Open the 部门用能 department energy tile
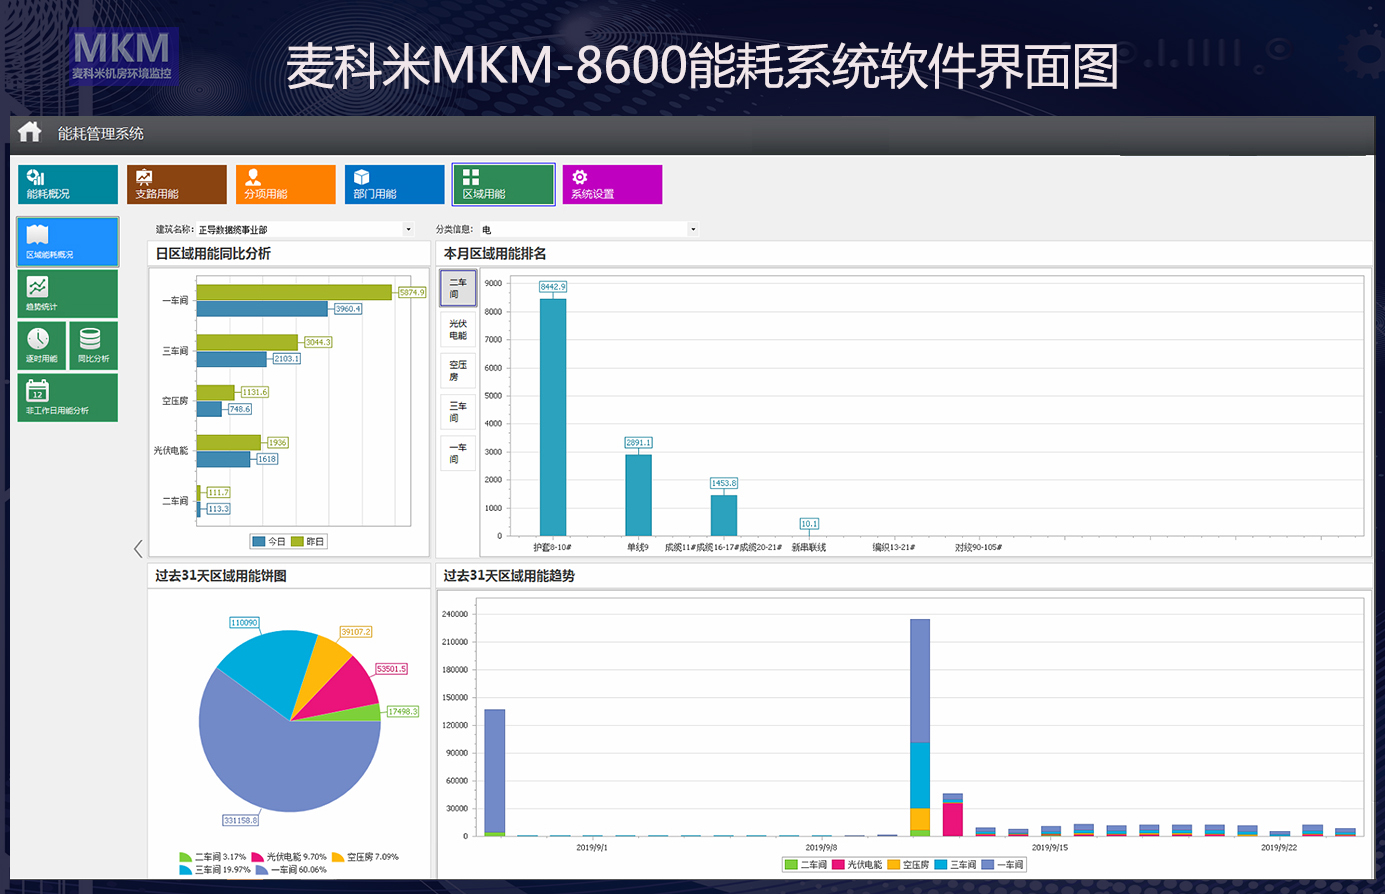This screenshot has height=894, width=1385. 395,185
